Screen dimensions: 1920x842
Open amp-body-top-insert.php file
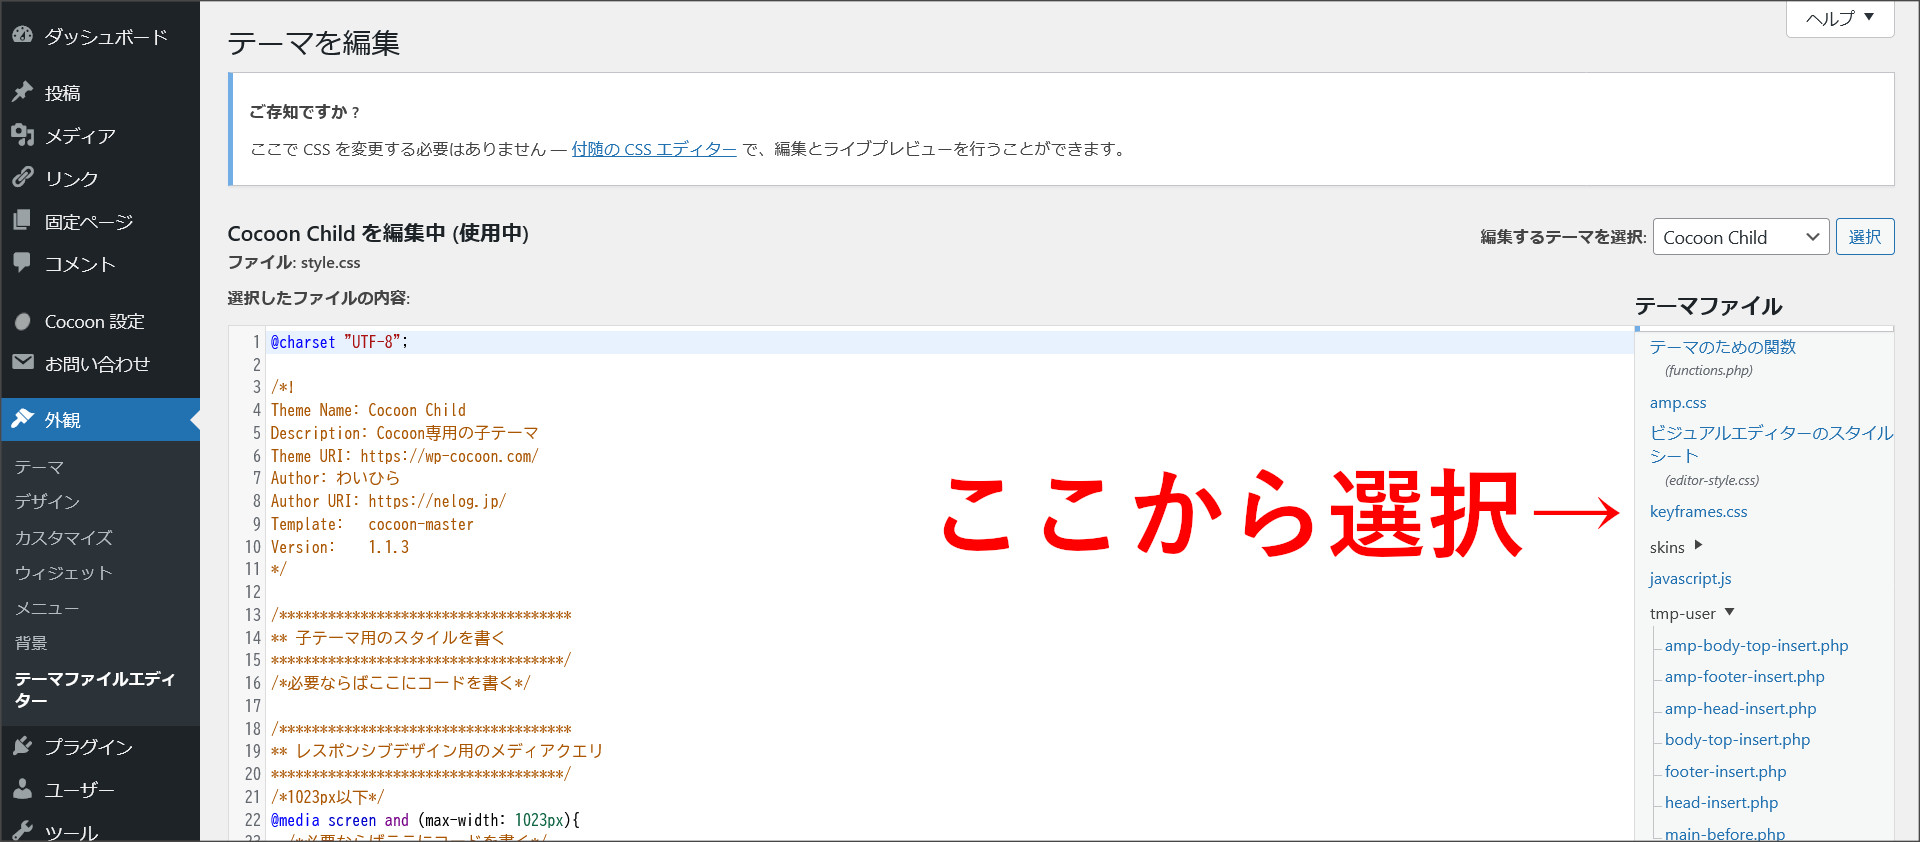[1756, 645]
